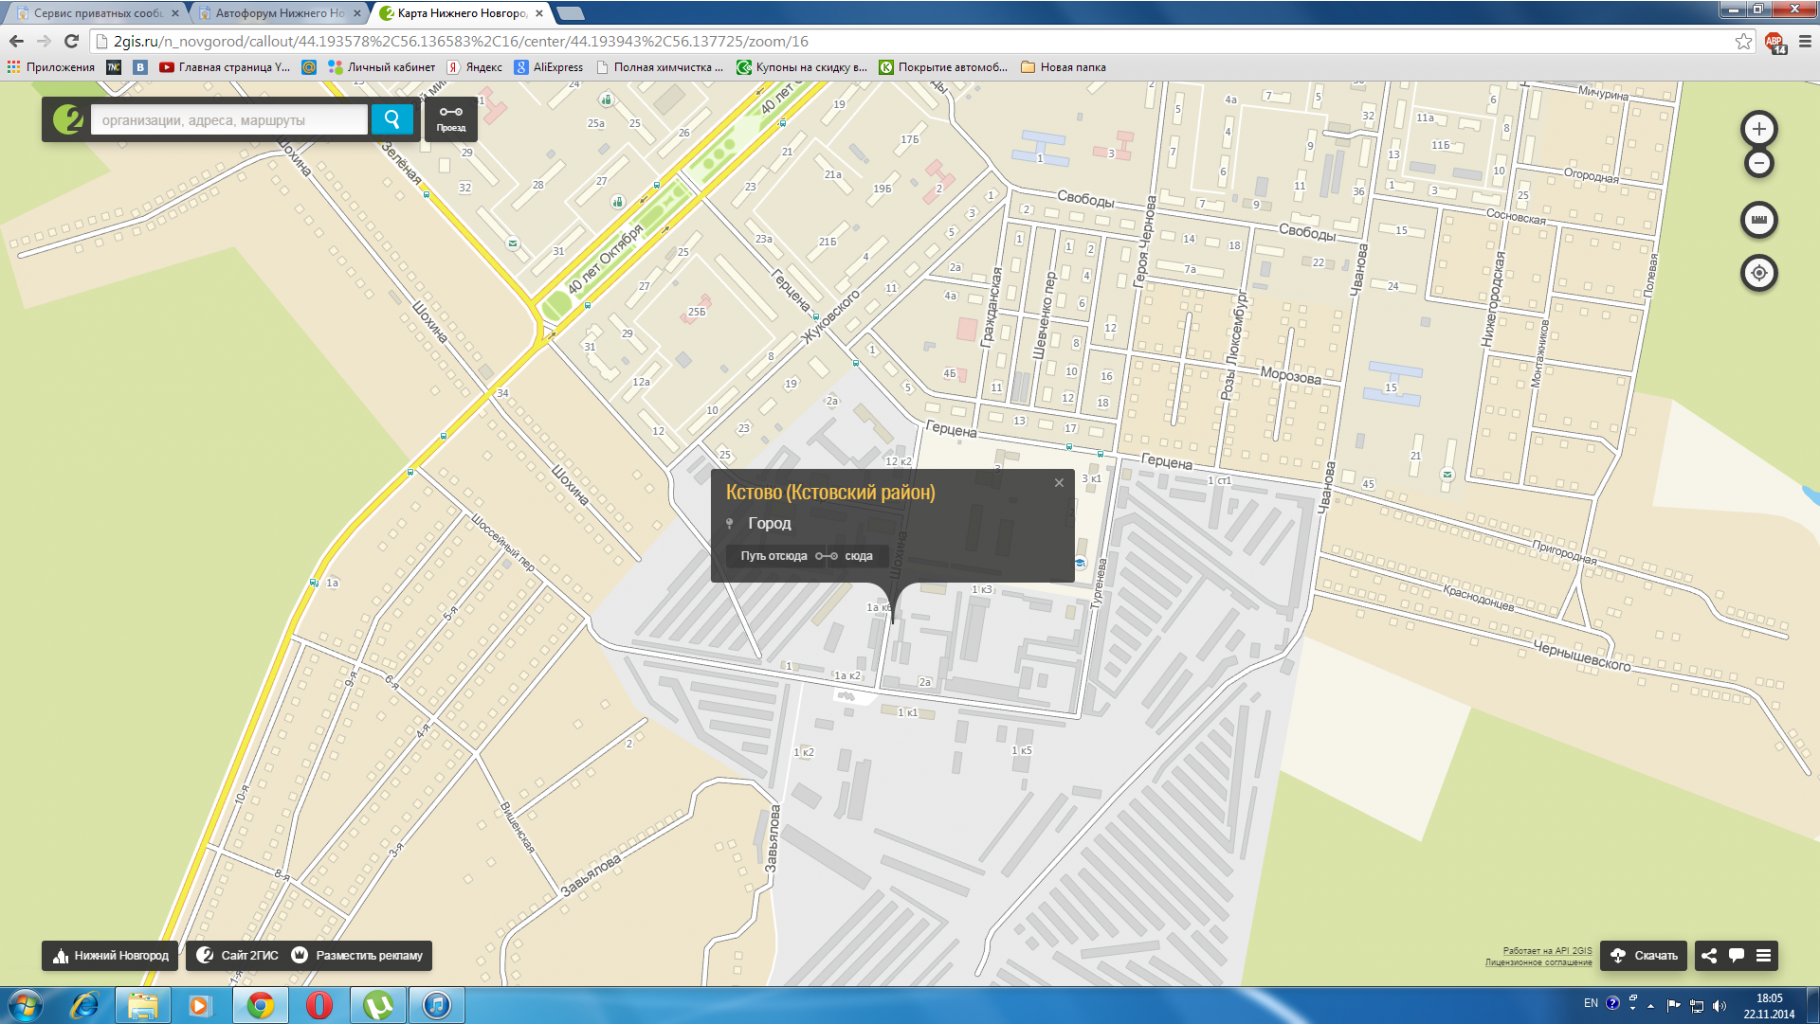Open city selector Нижний Новгород
The image size is (1820, 1024).
(110, 956)
